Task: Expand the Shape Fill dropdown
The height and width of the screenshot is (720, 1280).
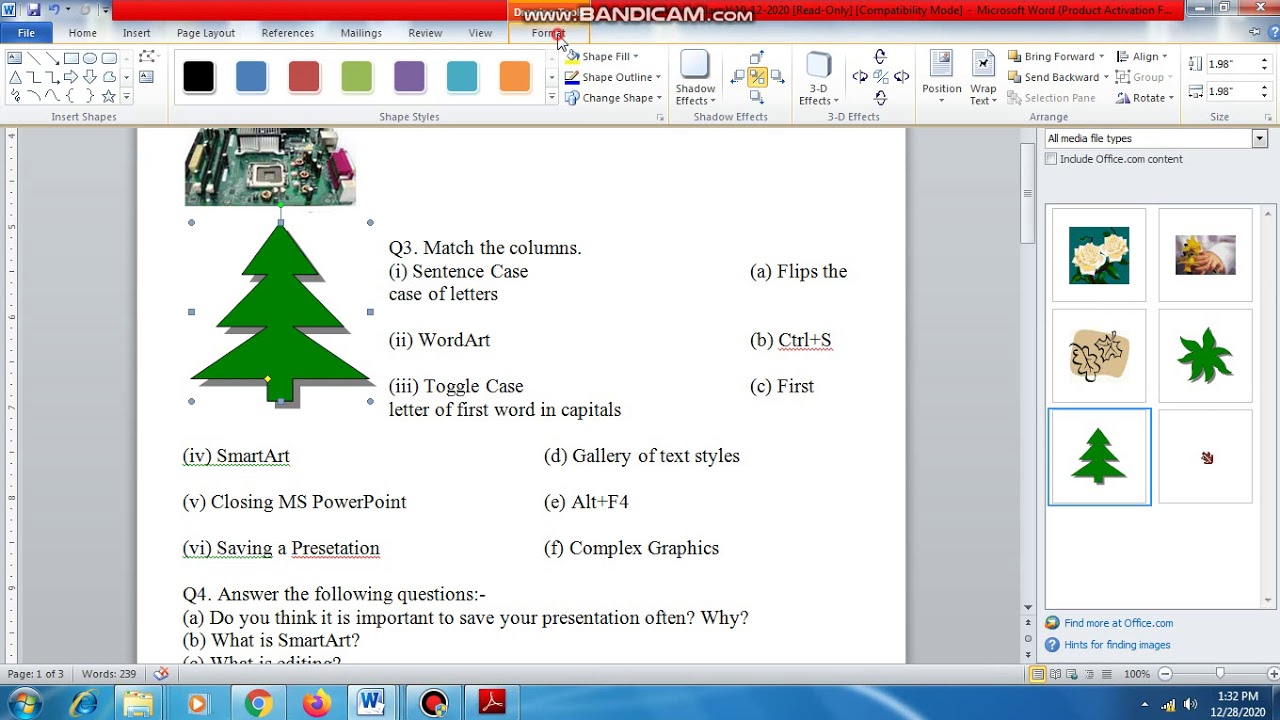Action: tap(635, 57)
